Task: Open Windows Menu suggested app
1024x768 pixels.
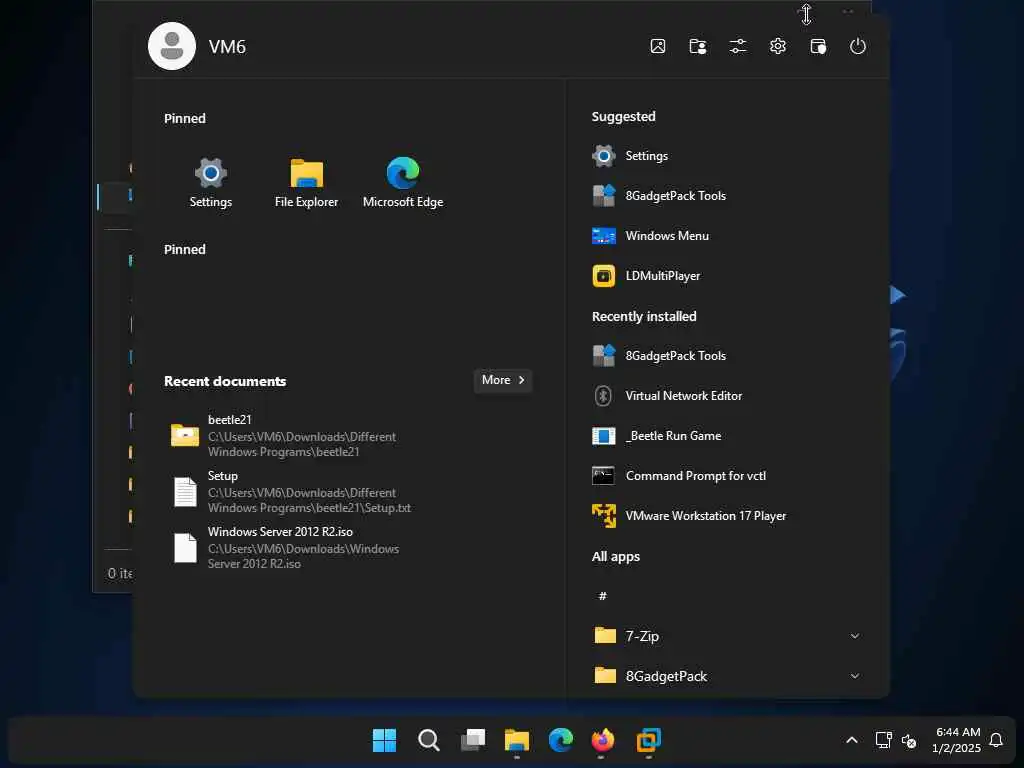Action: pos(728,236)
